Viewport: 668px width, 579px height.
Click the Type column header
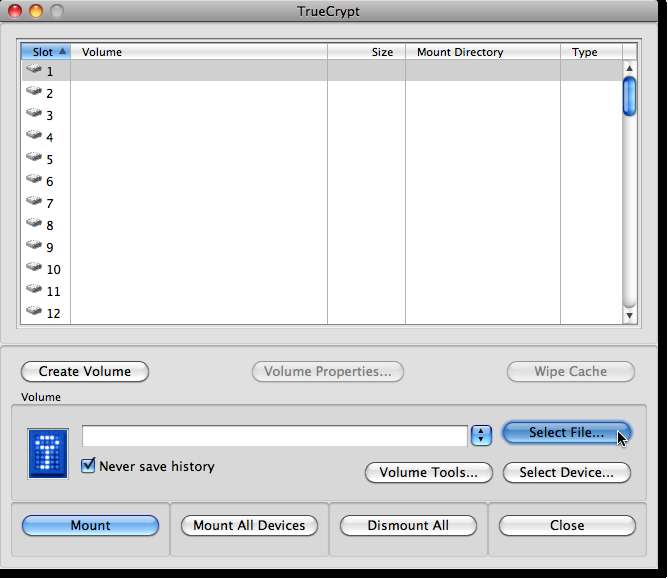(591, 52)
